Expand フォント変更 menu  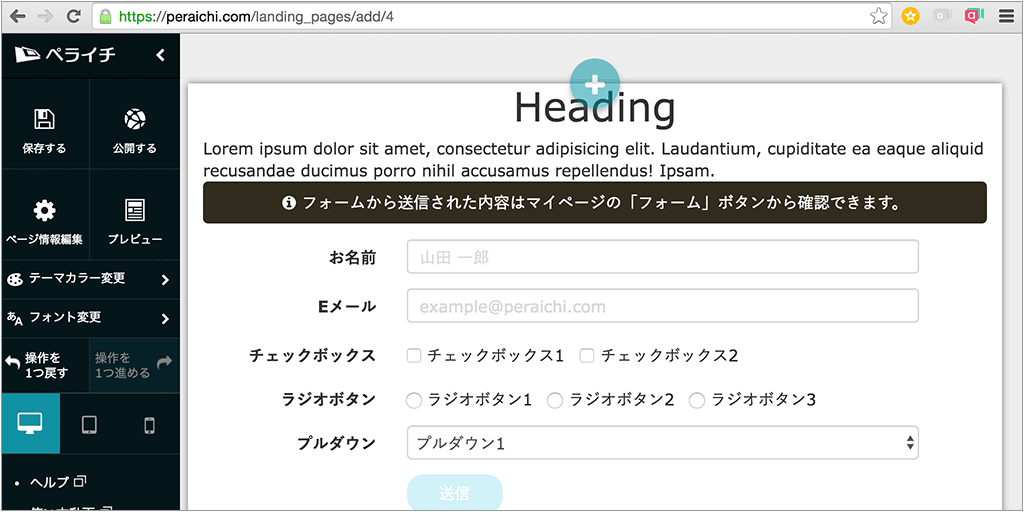click(x=90, y=318)
